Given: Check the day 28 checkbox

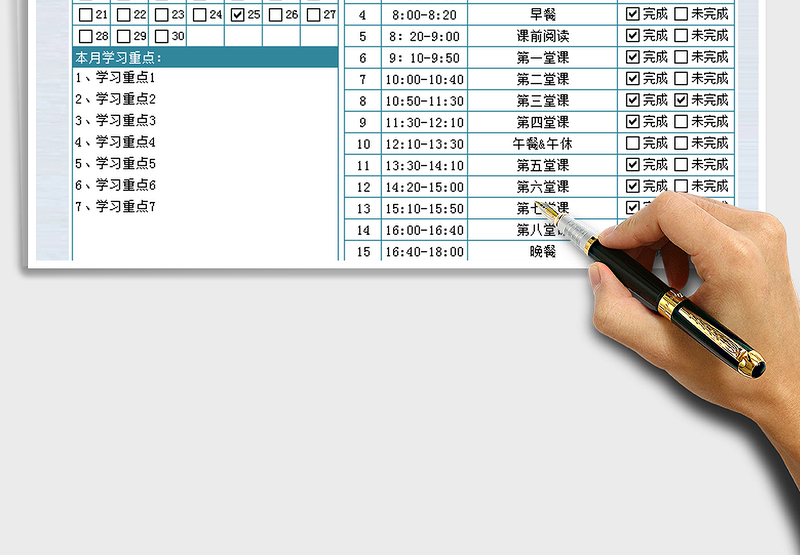Looking at the screenshot, I should (x=86, y=36).
